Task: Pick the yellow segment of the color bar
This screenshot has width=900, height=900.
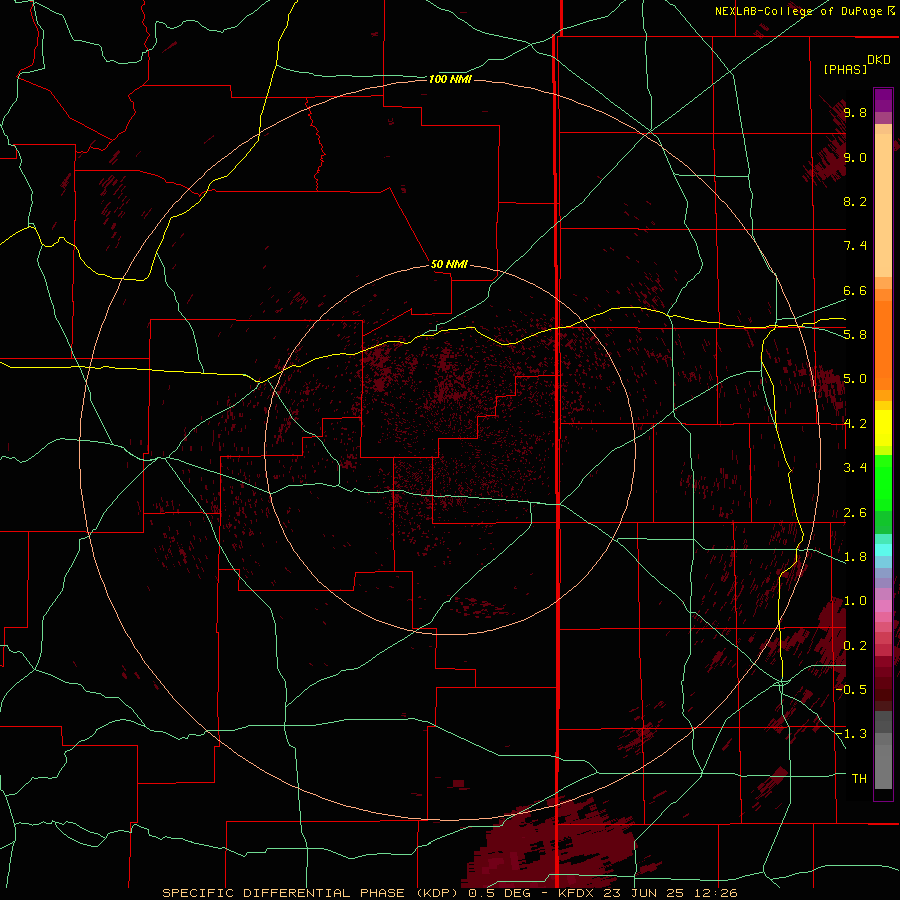Action: (x=883, y=428)
